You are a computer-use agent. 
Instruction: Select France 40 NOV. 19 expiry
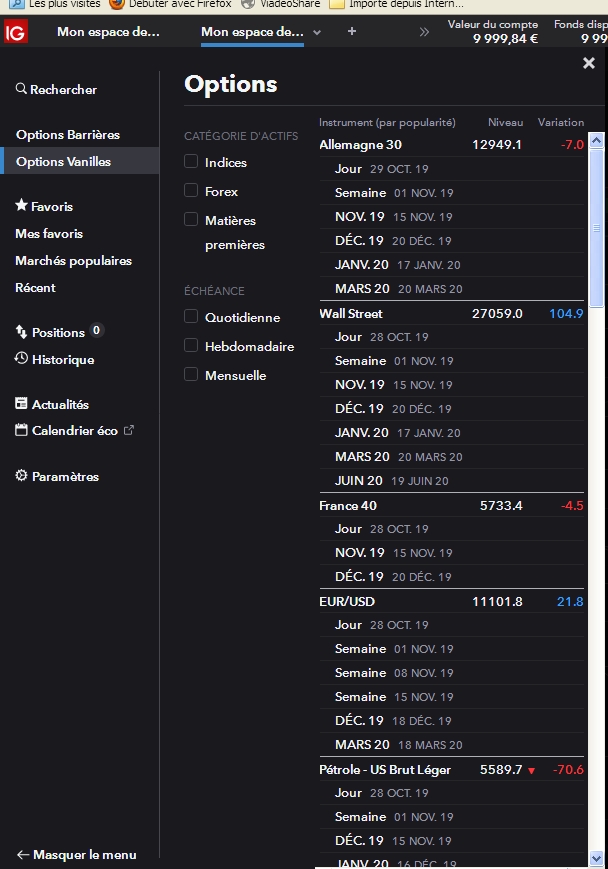coord(452,553)
